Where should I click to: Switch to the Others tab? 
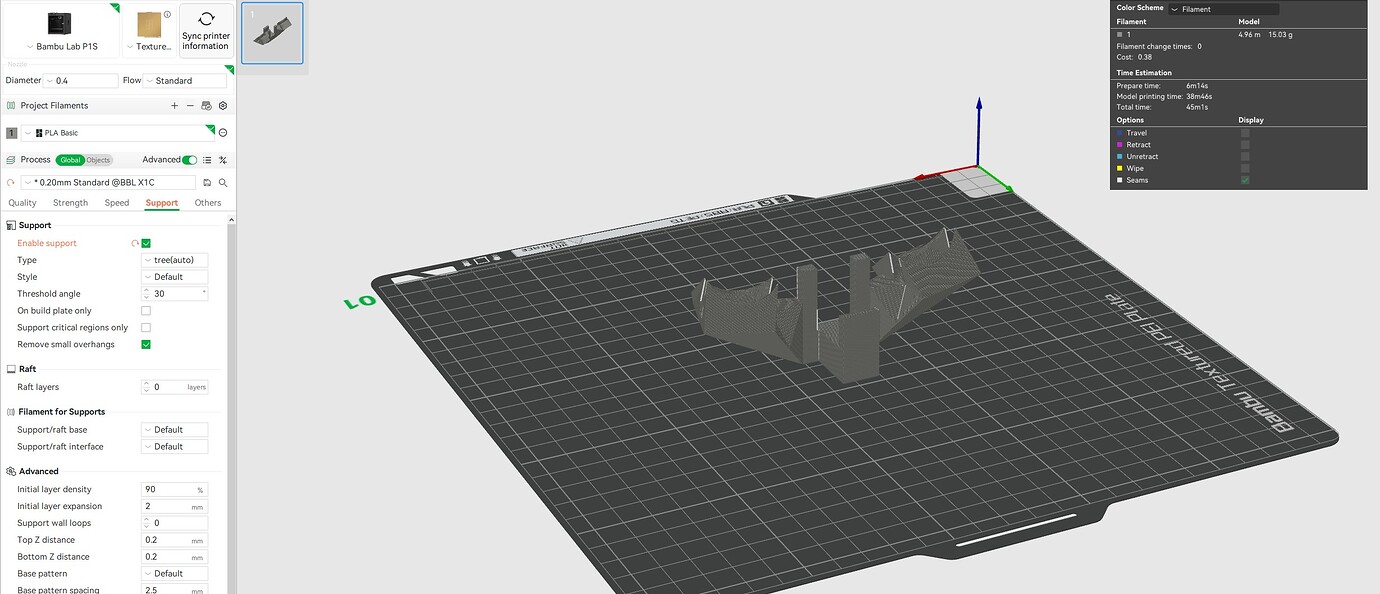(208, 203)
